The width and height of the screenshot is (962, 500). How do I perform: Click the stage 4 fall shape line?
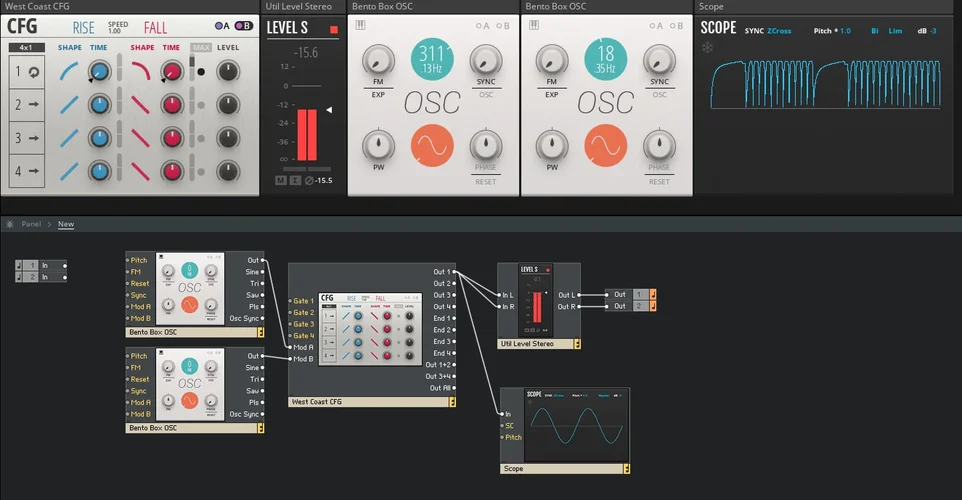(x=140, y=171)
